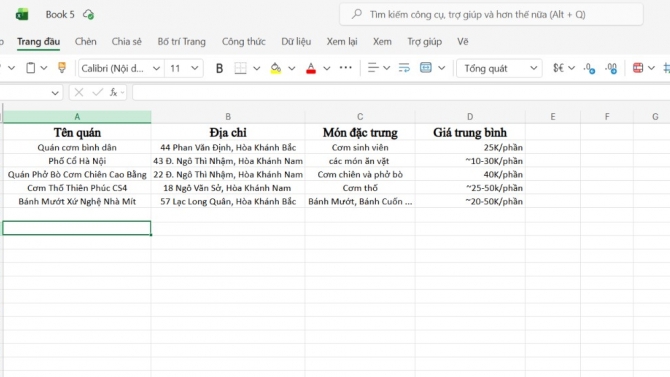Select column C header

[x=360, y=117]
